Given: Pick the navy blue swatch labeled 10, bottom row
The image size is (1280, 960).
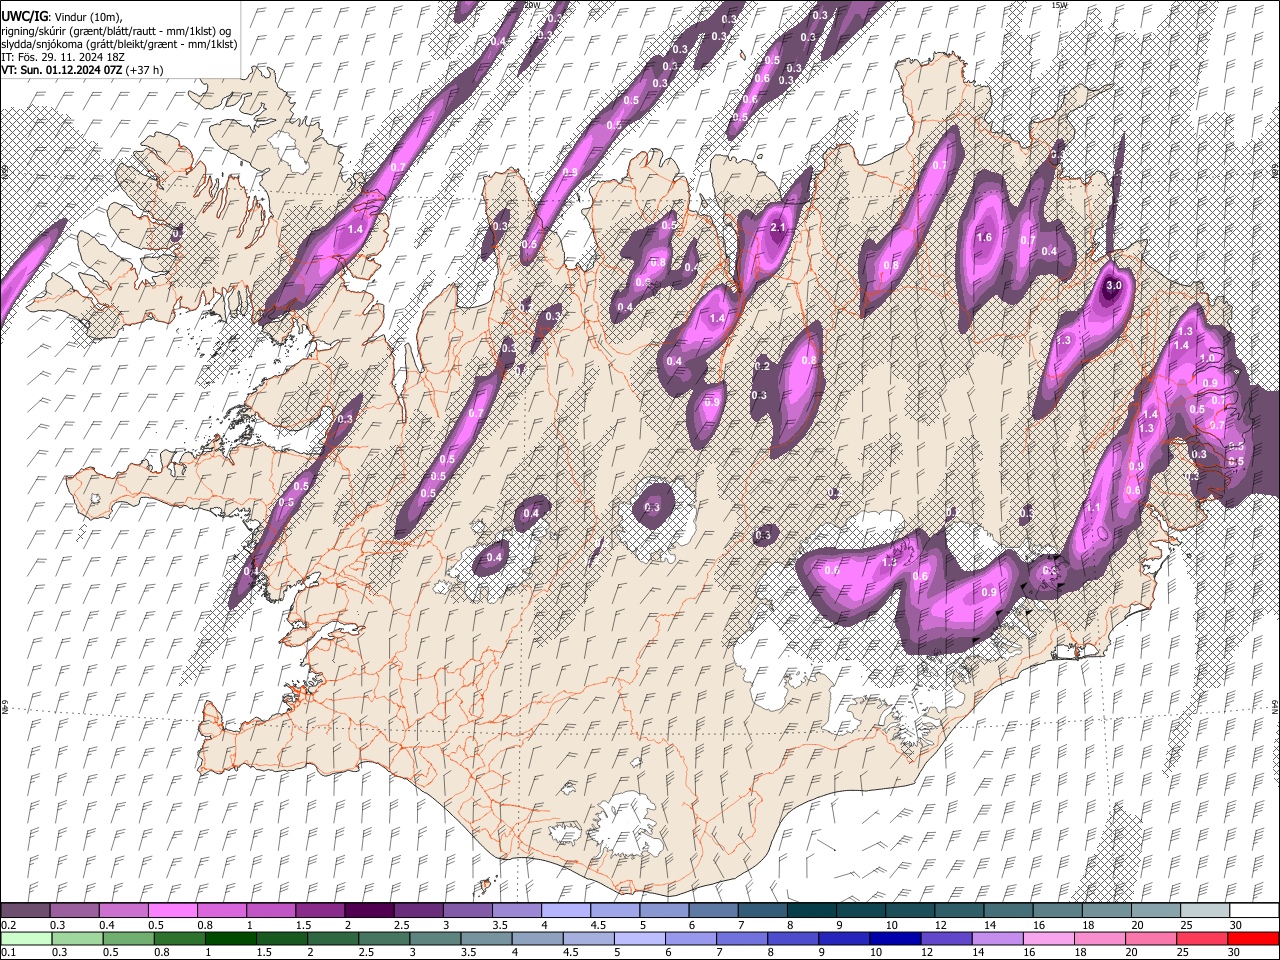Looking at the screenshot, I should pos(895,939).
